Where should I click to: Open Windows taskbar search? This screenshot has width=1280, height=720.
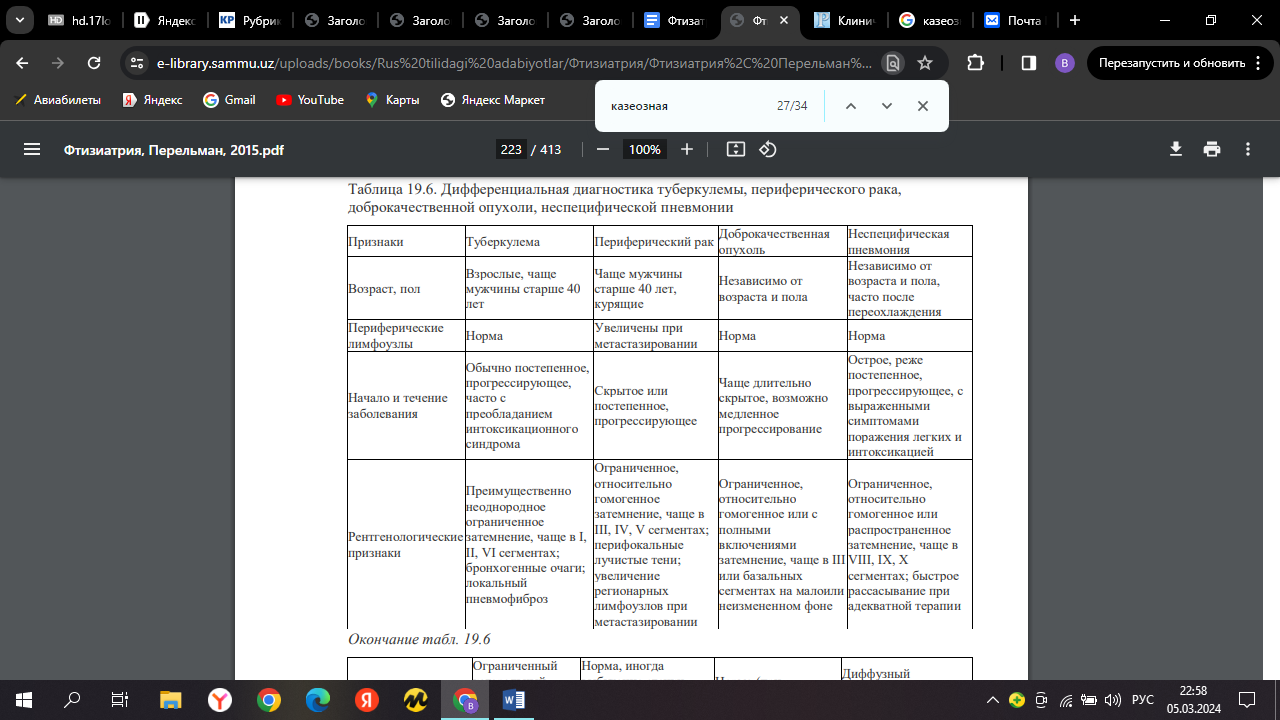pos(72,700)
